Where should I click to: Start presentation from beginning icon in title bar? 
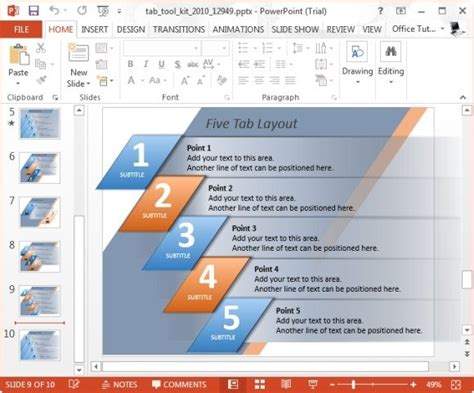tap(103, 11)
